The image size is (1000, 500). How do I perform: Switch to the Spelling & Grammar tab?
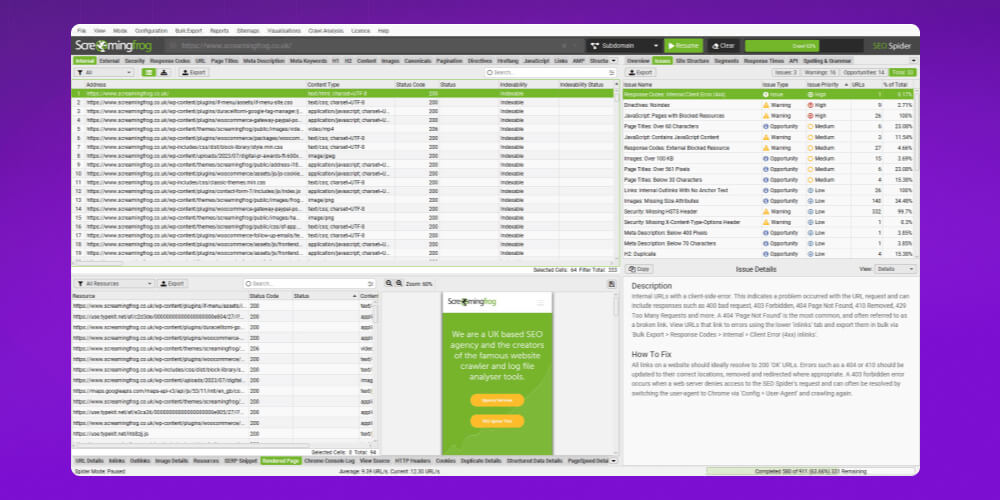tap(827, 61)
